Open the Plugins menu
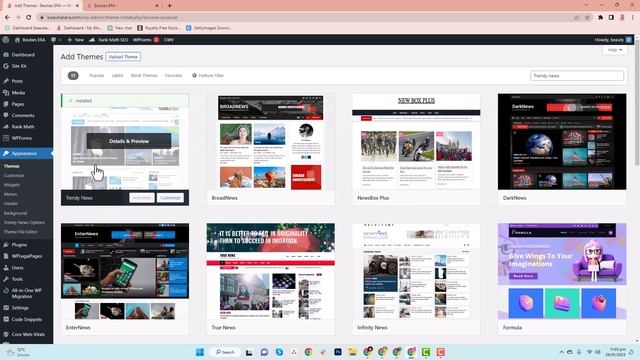This screenshot has height=360, width=640. tap(19, 245)
